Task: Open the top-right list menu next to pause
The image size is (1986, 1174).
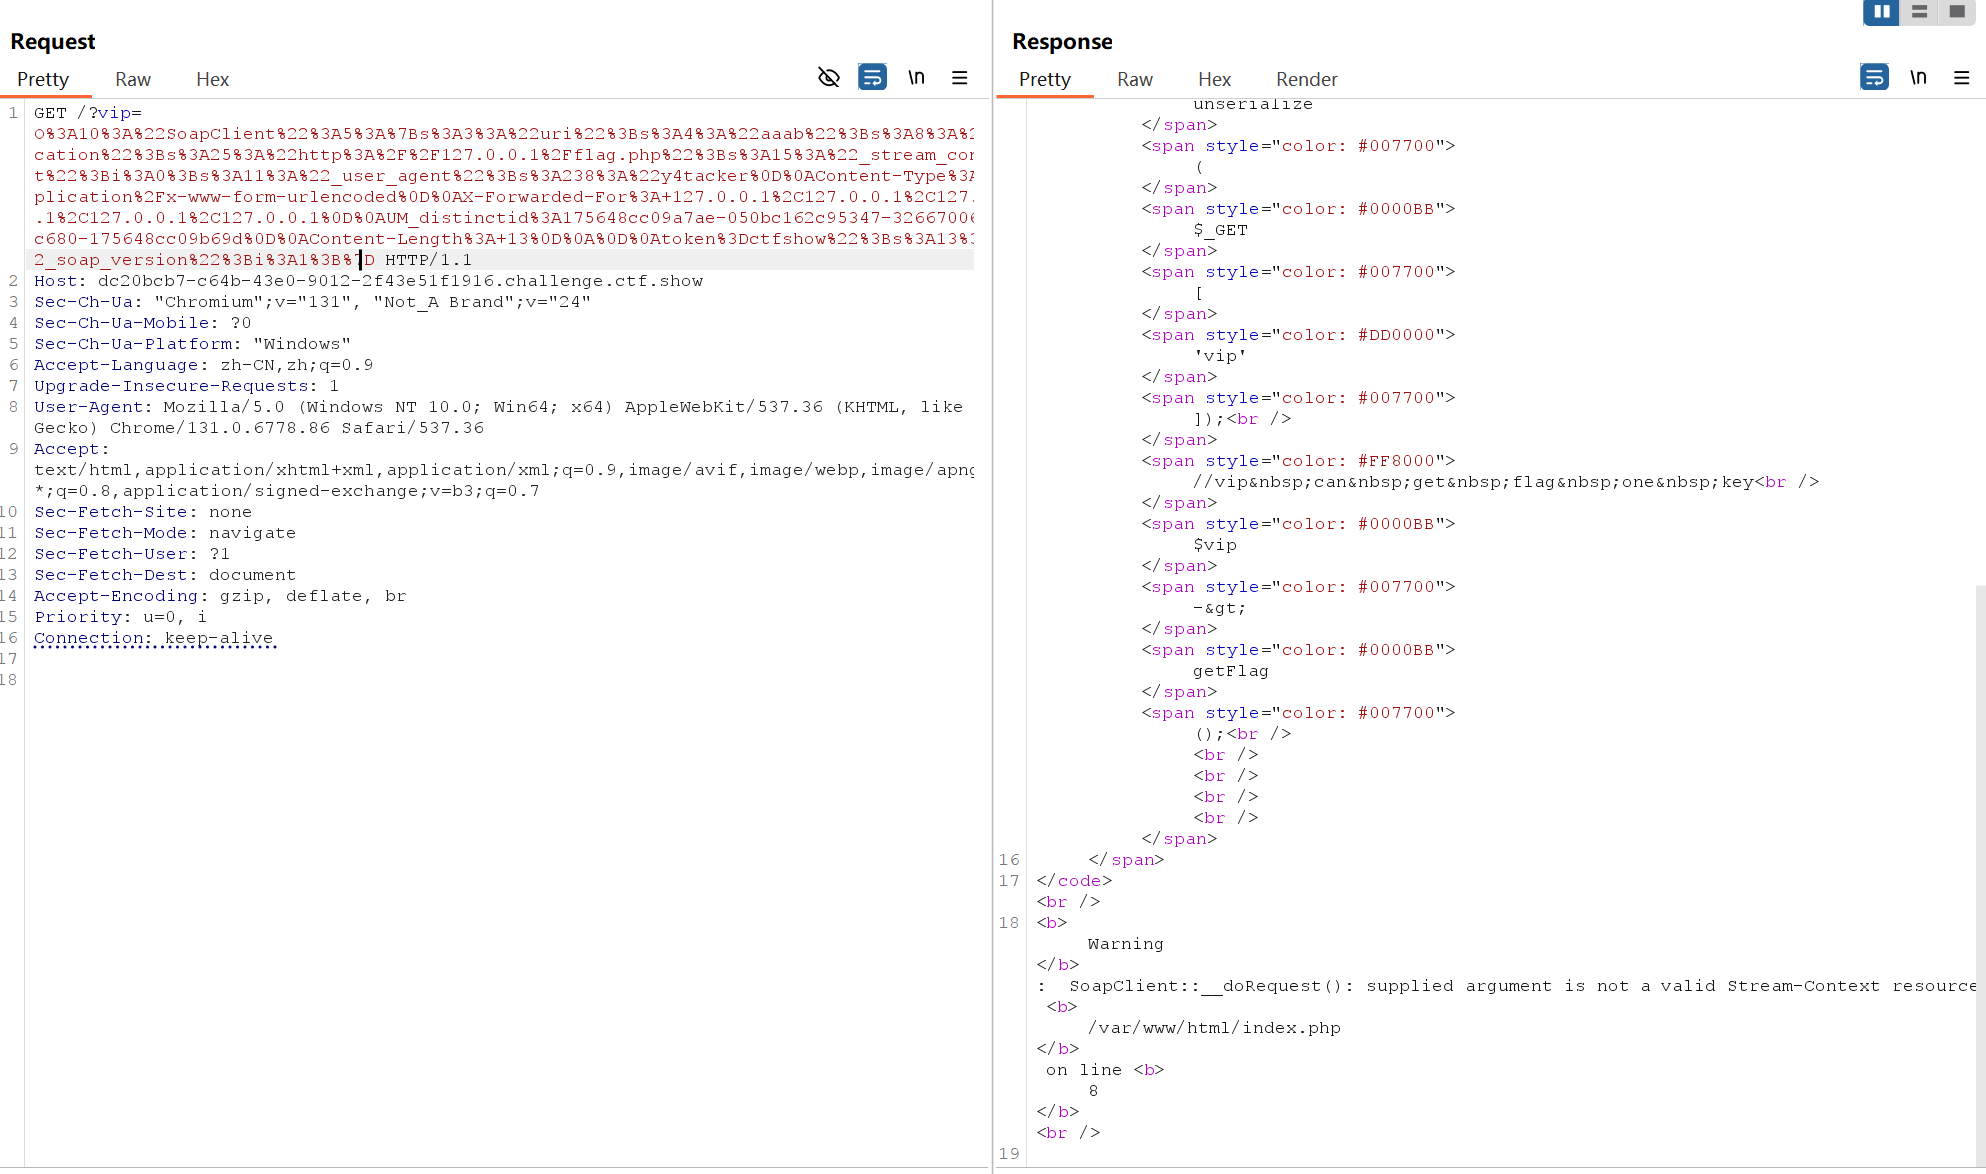Action: click(1919, 13)
